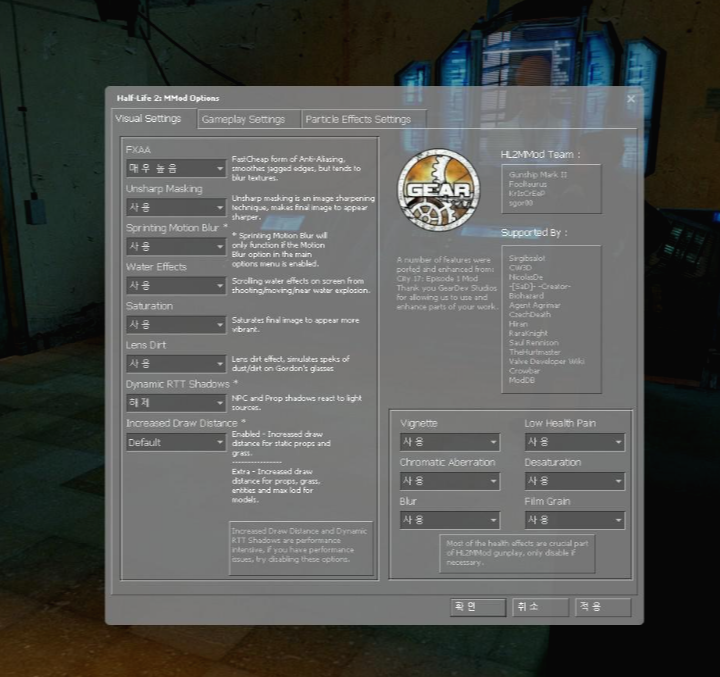This screenshot has width=720, height=677.
Task: Open the Lens Dirt dropdown
Action: point(176,364)
